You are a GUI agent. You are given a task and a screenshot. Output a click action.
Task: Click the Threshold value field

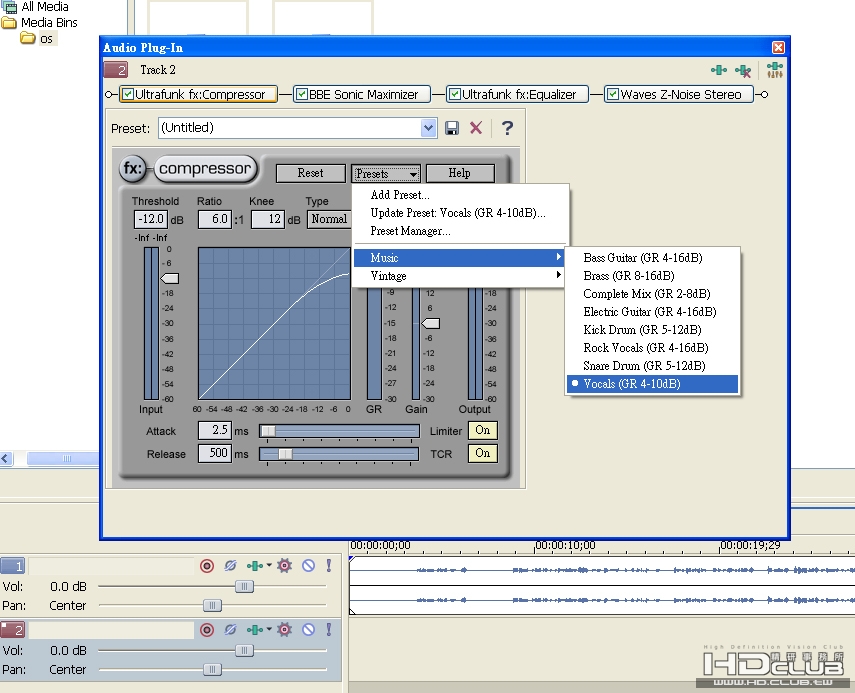(x=151, y=219)
